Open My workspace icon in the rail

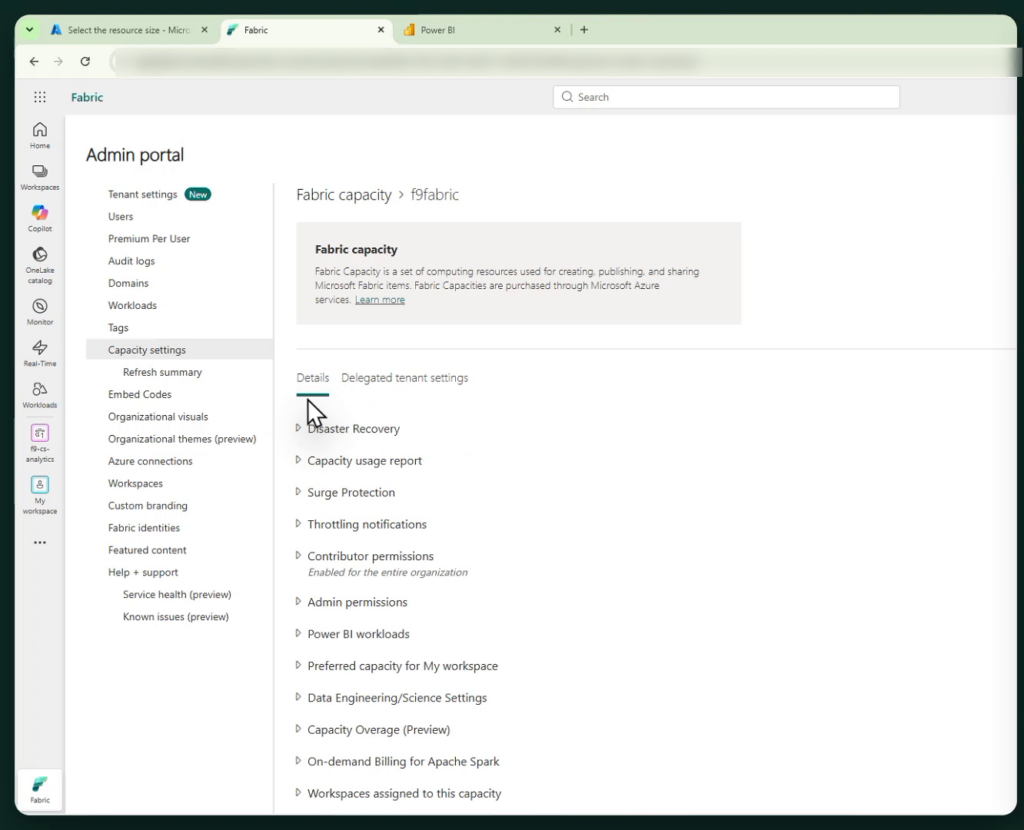40,496
